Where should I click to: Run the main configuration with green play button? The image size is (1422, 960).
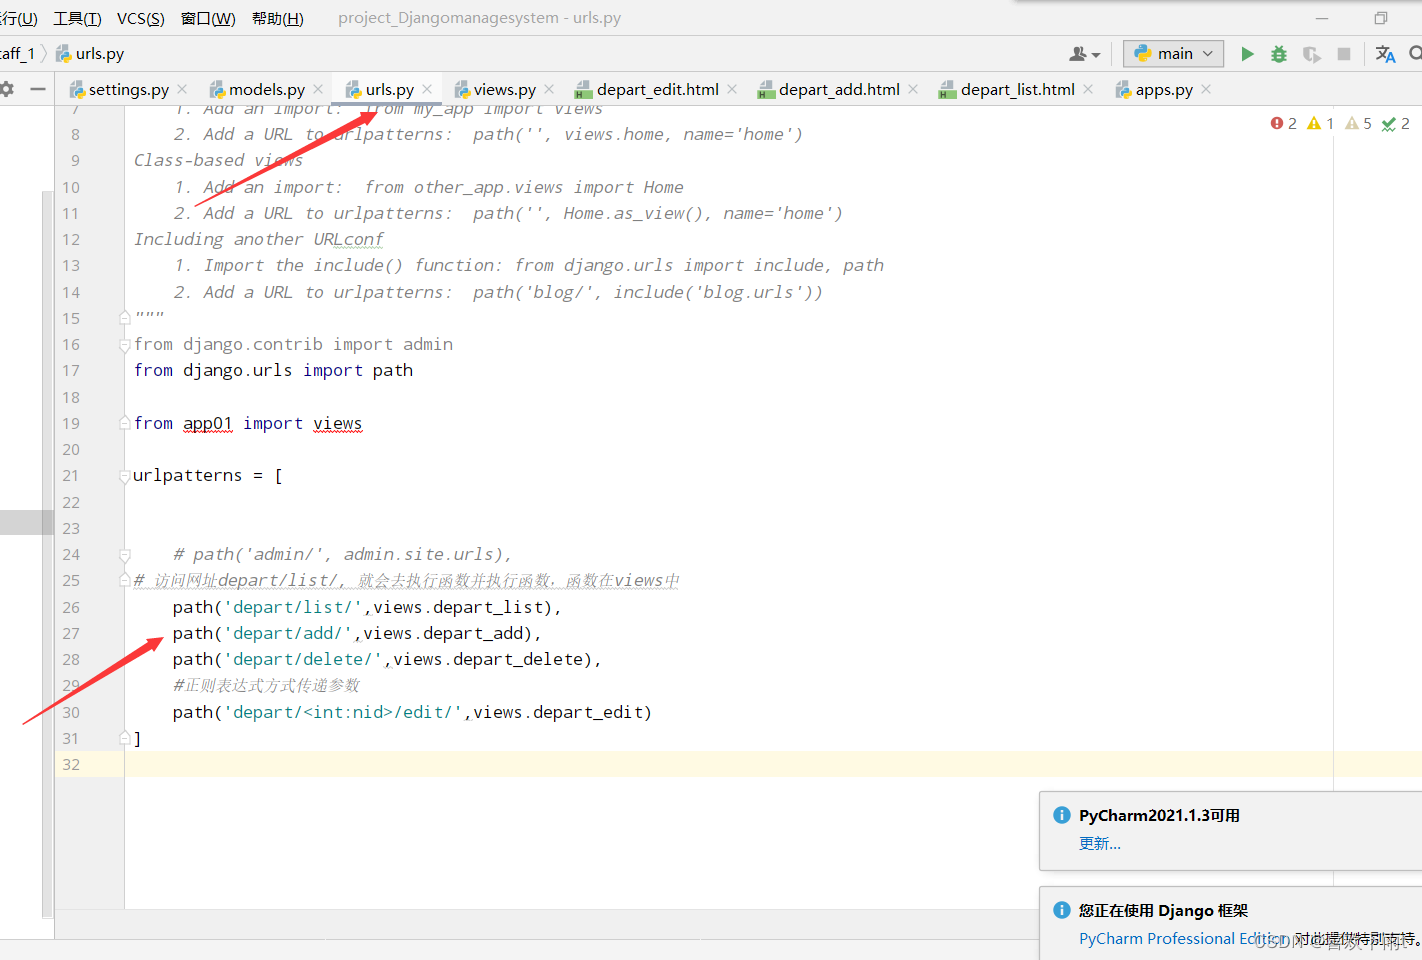pyautogui.click(x=1247, y=54)
